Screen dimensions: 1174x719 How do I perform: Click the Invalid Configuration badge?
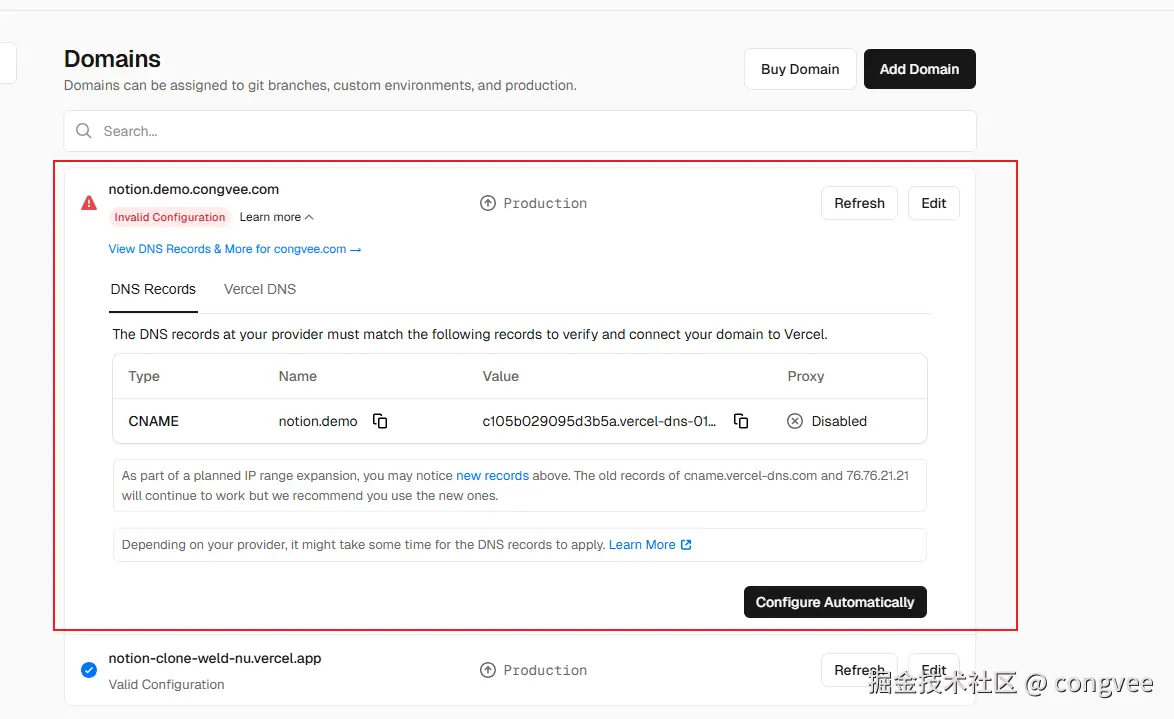170,217
